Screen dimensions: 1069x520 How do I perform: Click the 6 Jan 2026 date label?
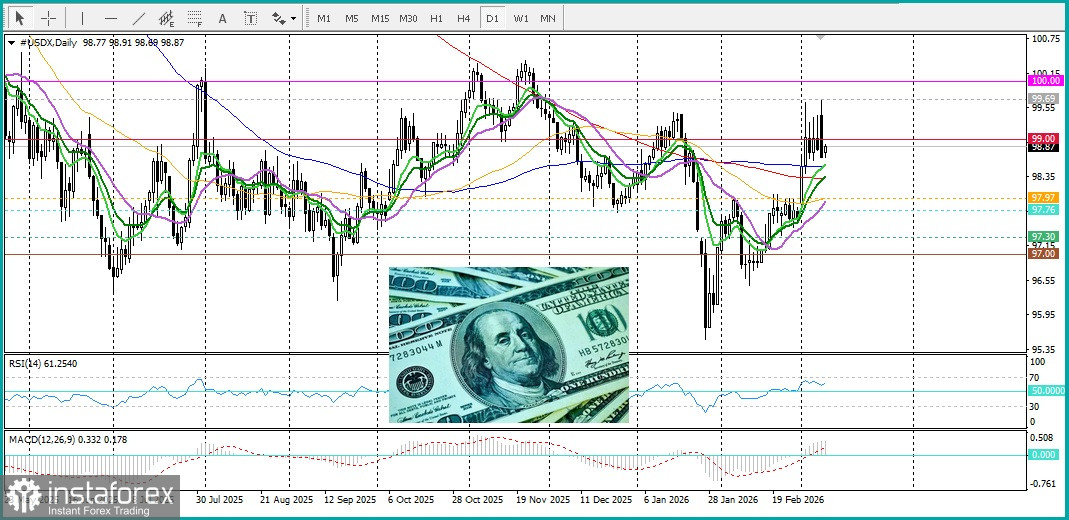667,500
